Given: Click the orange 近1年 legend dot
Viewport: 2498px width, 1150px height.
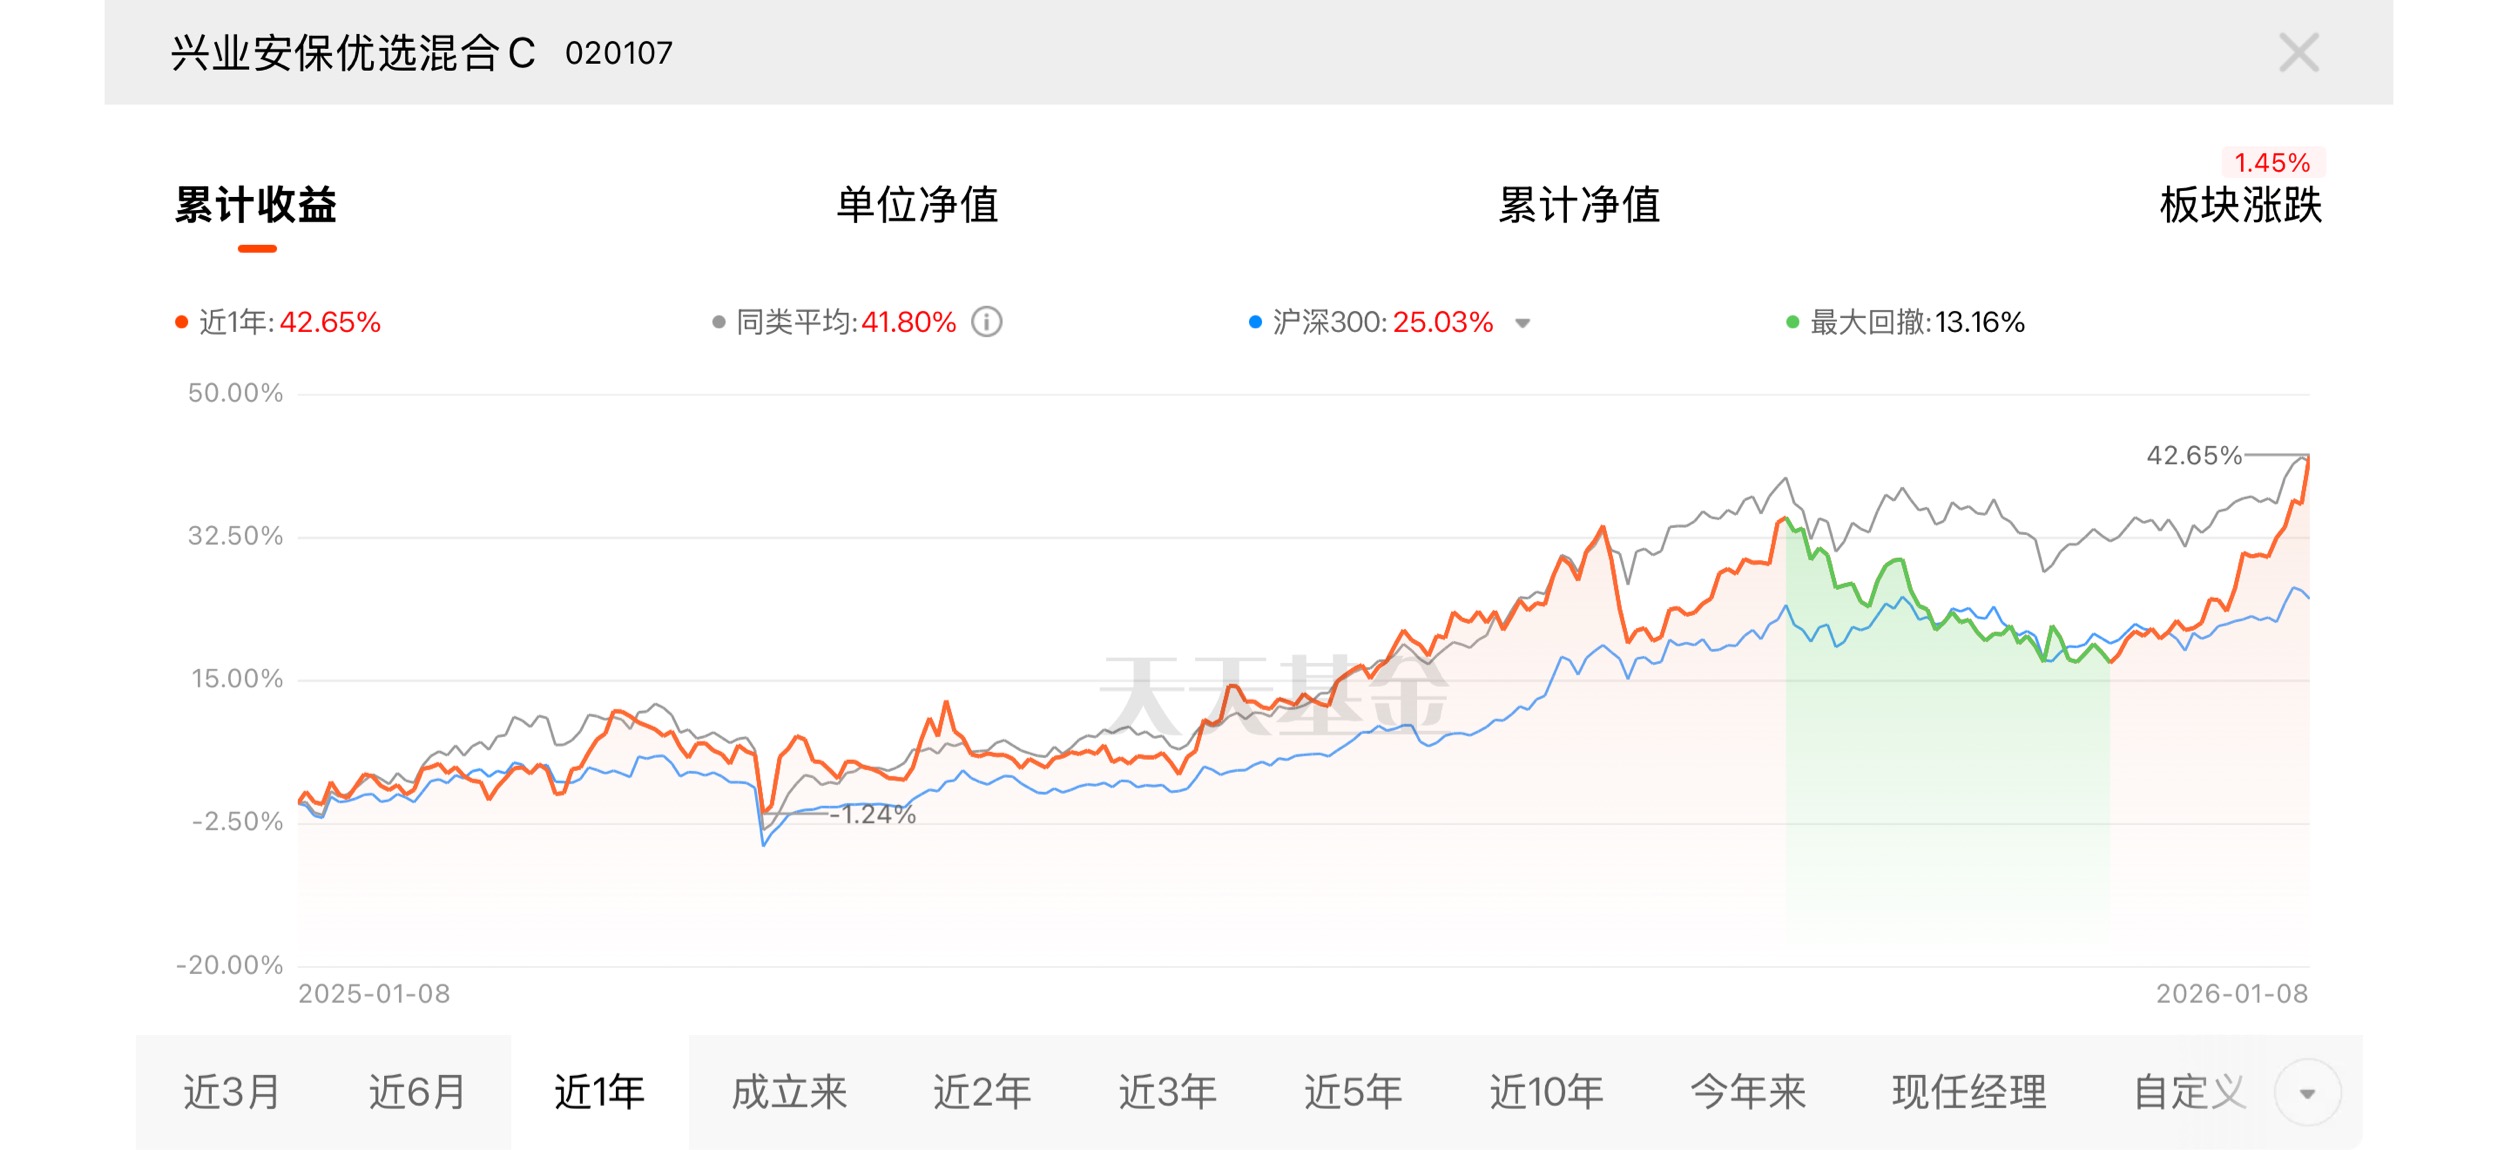Looking at the screenshot, I should coord(181,322).
